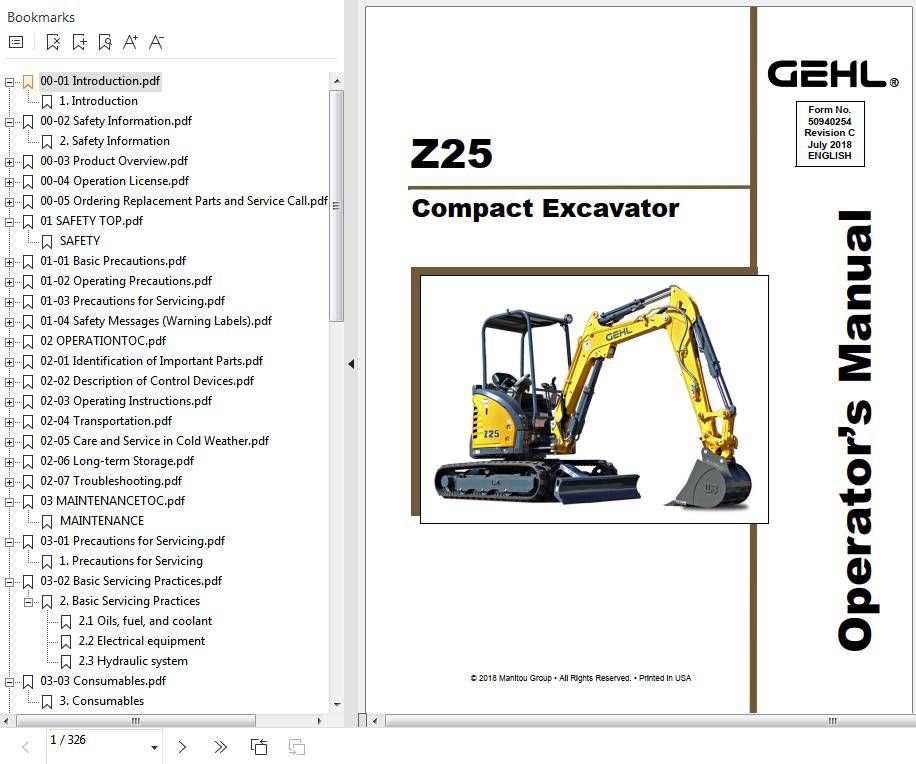The width and height of the screenshot is (916, 764).
Task: Open 02-05 Care and Service in Cold Weather.pdf
Action: point(154,441)
